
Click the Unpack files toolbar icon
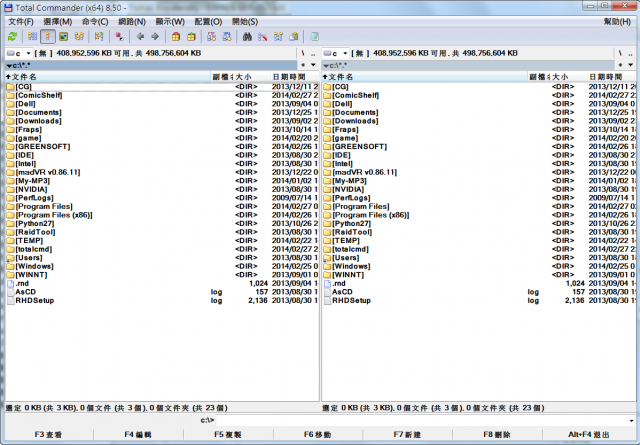191,37
